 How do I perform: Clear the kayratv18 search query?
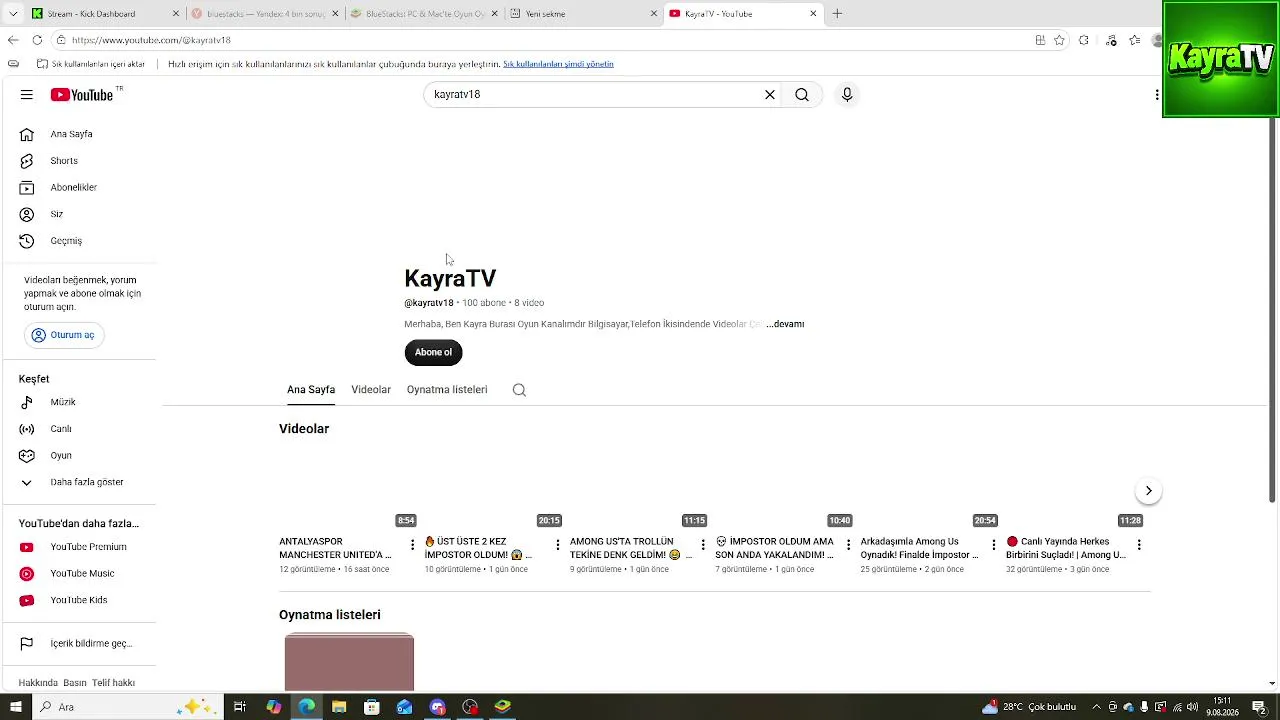tap(770, 95)
